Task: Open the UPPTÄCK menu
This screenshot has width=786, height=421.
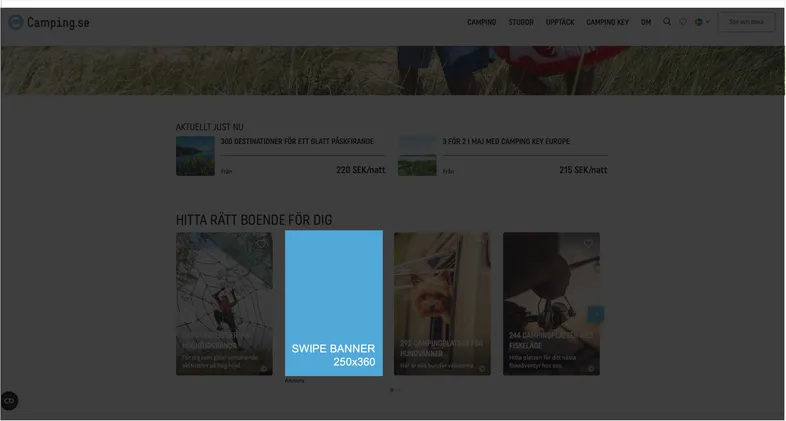Action: [x=560, y=22]
